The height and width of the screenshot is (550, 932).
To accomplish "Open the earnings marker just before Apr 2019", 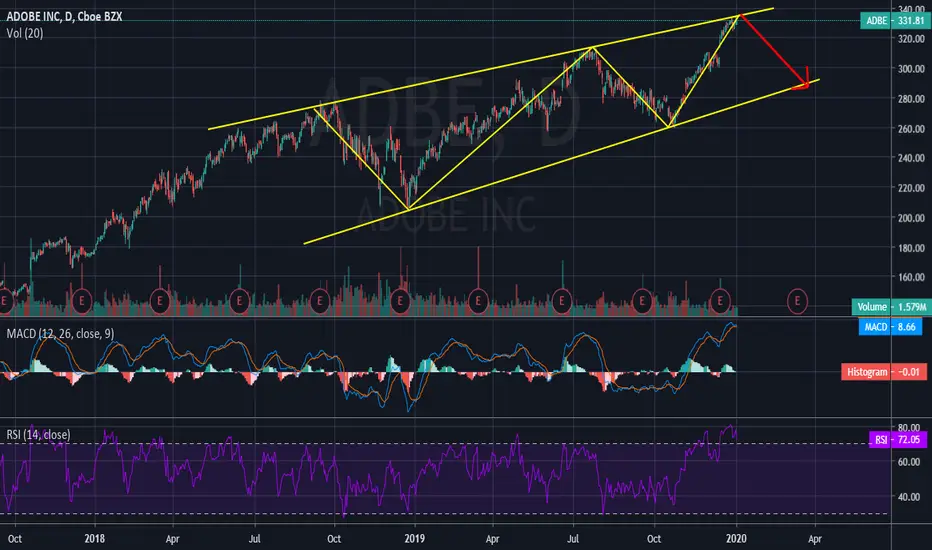I will pyautogui.click(x=478, y=301).
